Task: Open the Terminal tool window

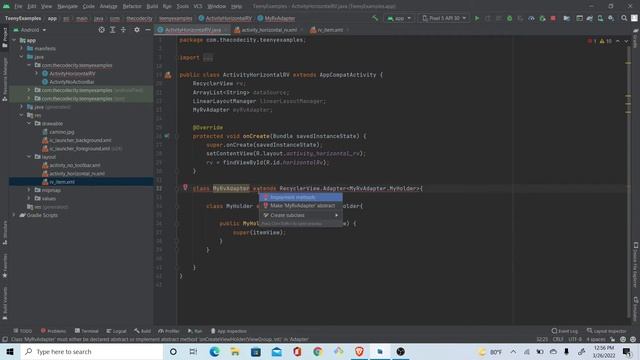Action: 87,331
